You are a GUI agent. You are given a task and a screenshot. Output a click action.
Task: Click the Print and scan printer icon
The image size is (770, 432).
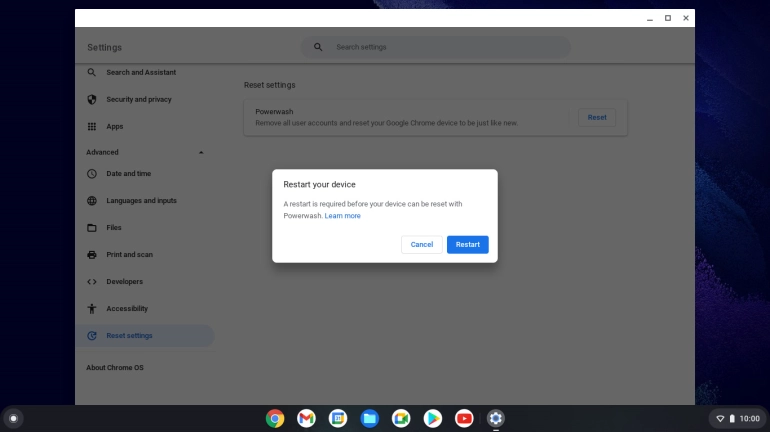pos(92,255)
